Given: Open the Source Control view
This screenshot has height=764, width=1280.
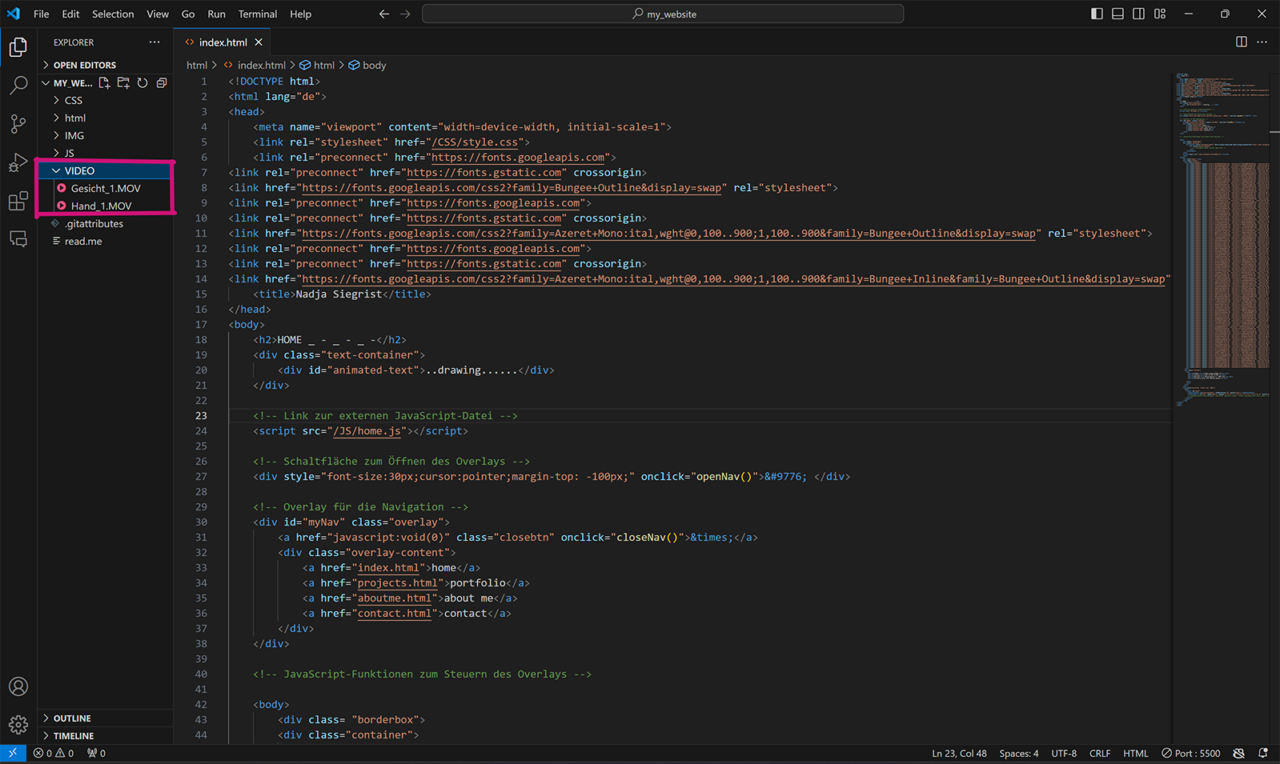Looking at the screenshot, I should click(18, 124).
